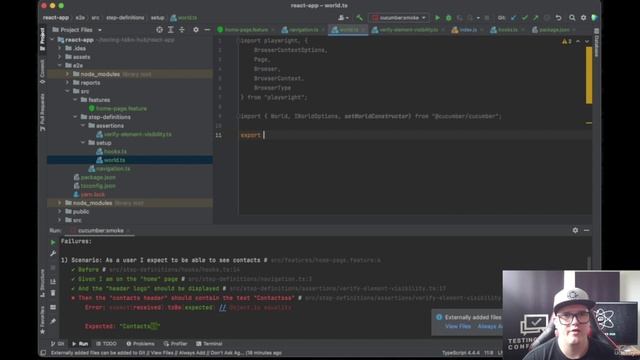
Task: Switch to home-page.feature editor tab
Action: point(247,30)
